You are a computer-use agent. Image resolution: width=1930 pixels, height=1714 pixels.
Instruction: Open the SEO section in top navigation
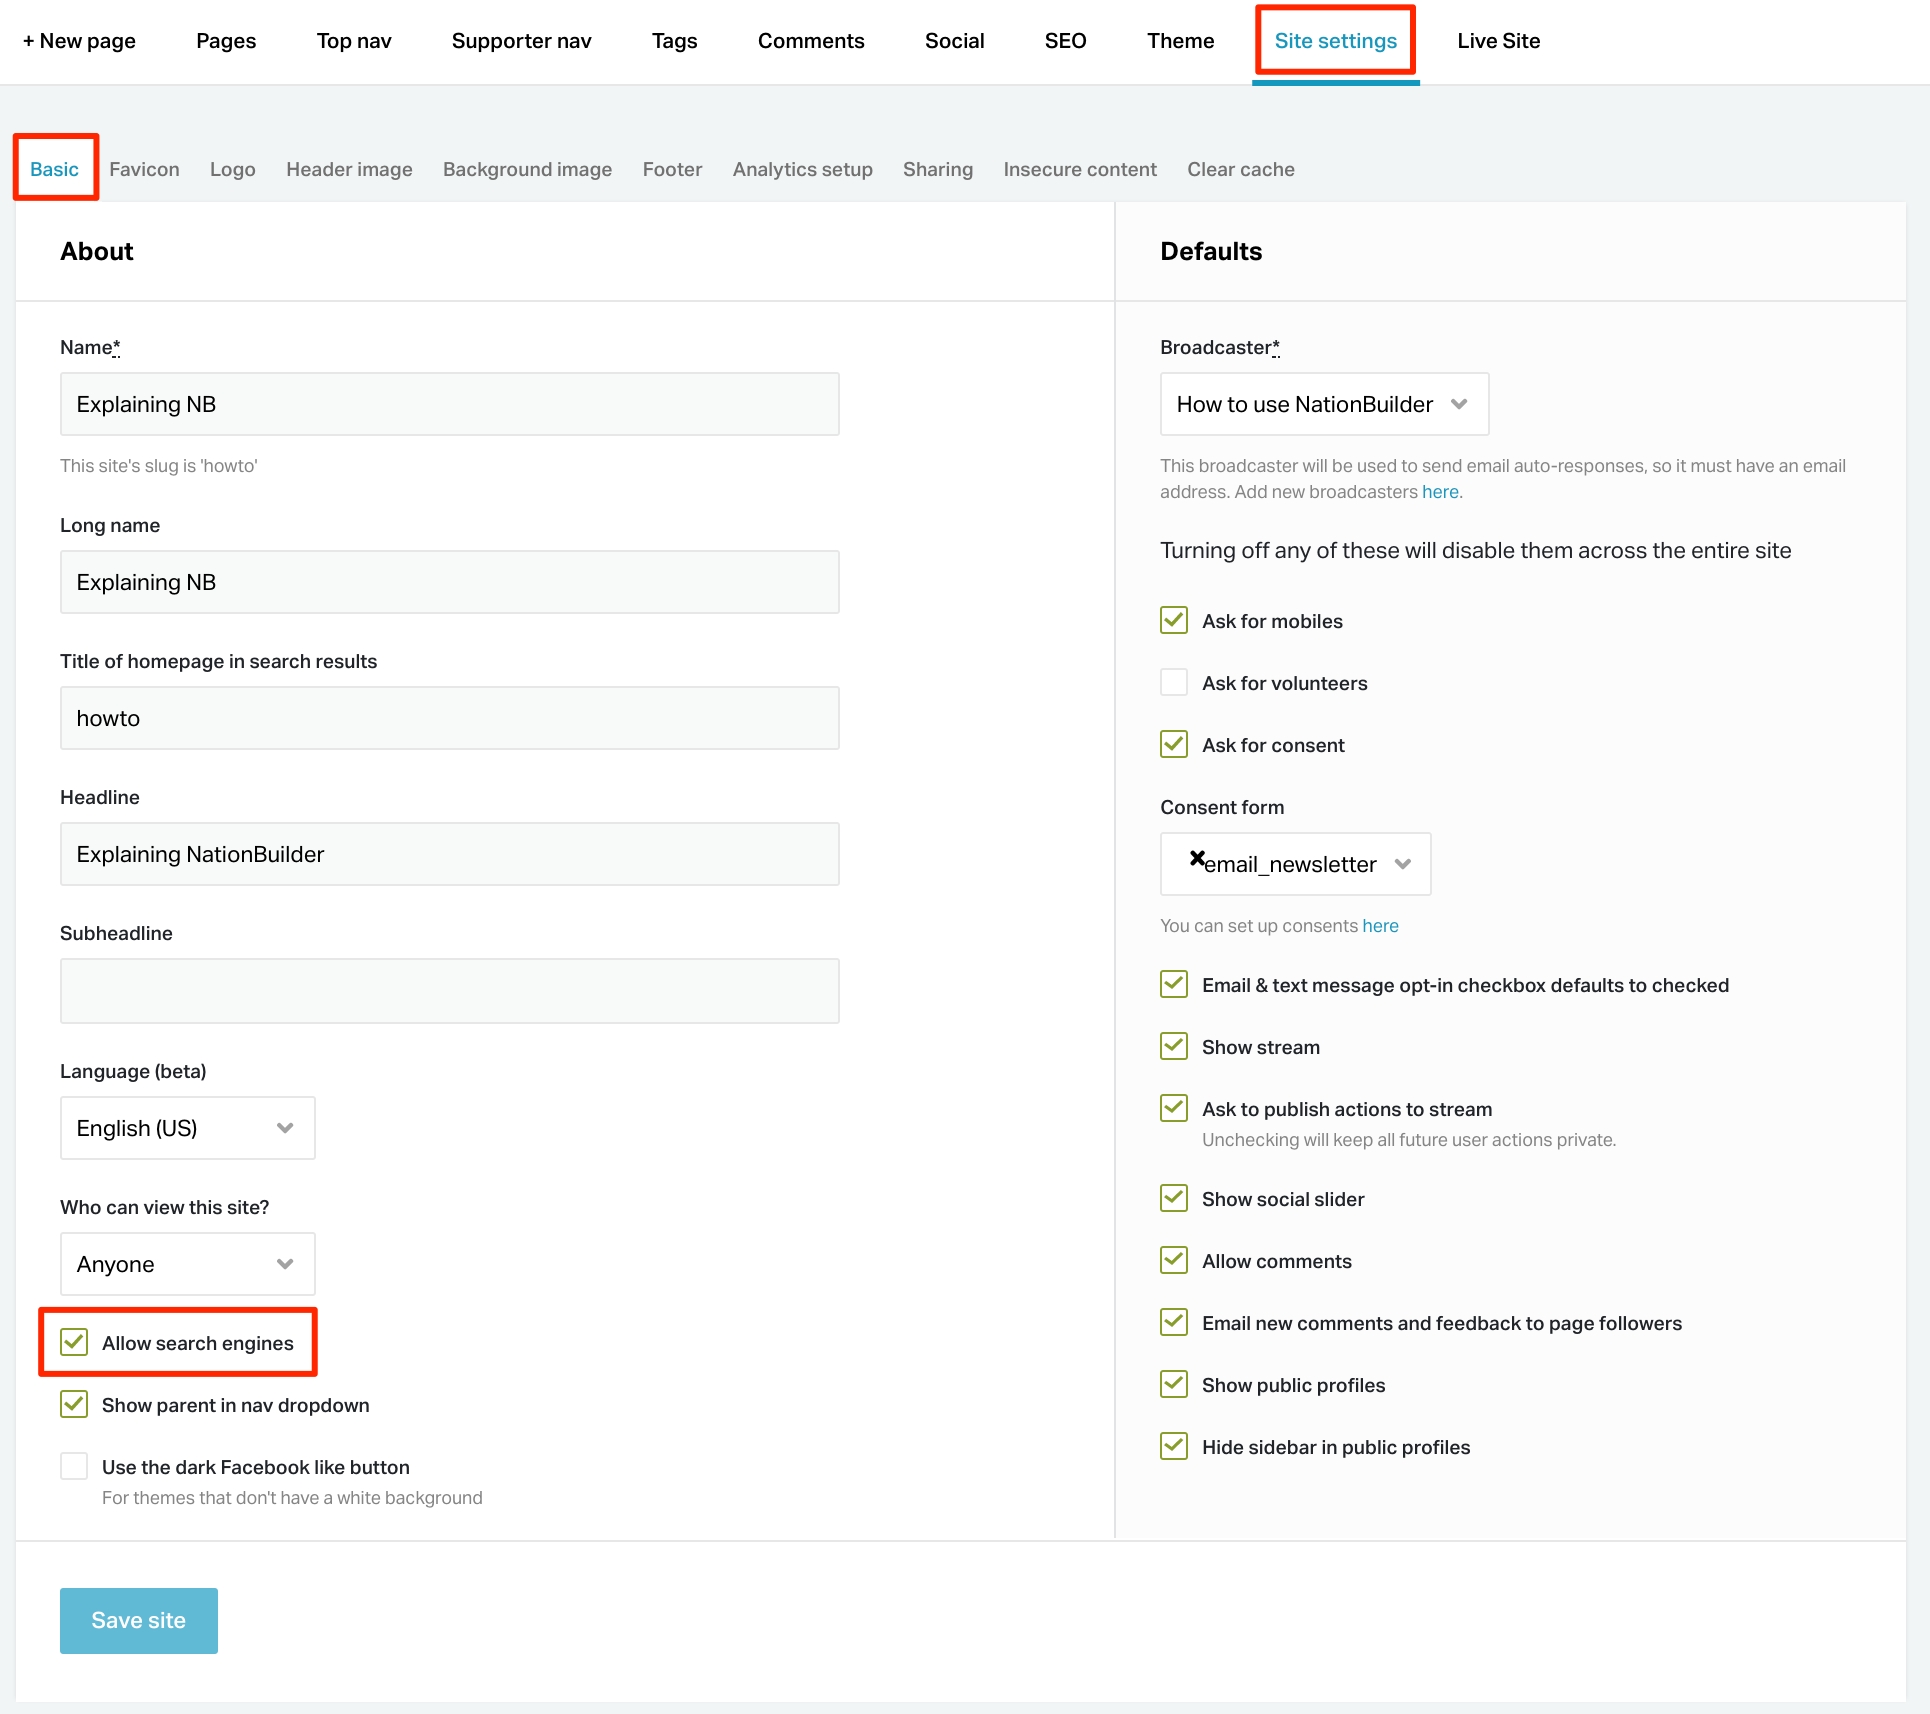(1064, 41)
